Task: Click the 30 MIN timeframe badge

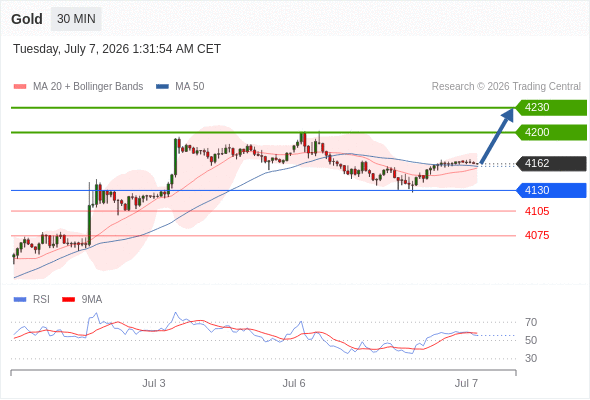Action: pyautogui.click(x=76, y=19)
